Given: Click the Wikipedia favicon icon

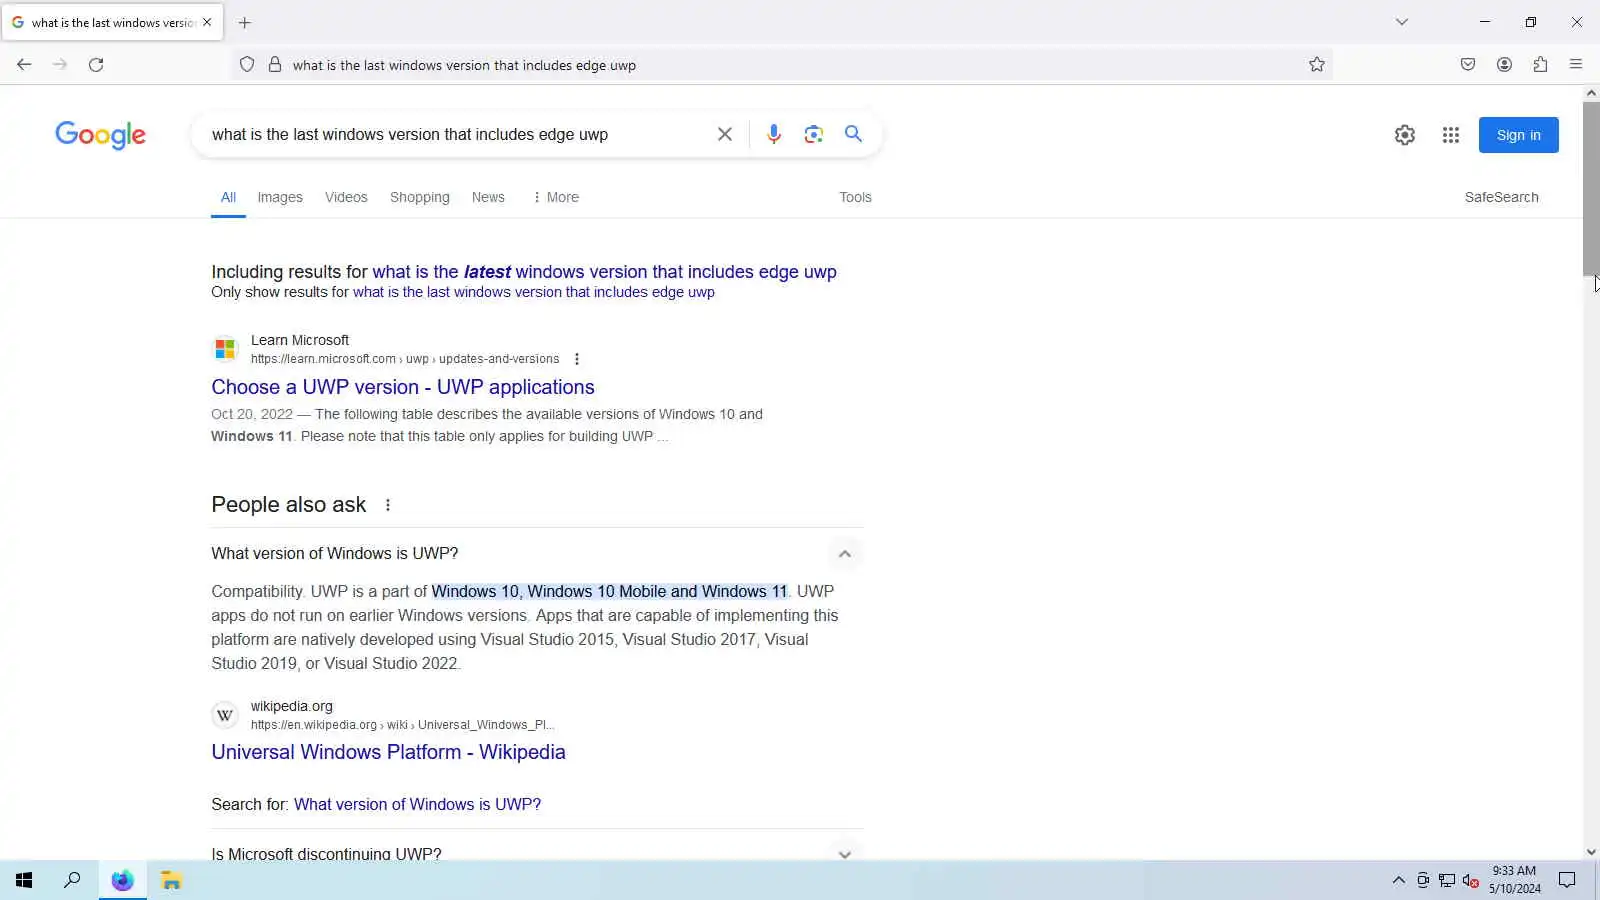Looking at the screenshot, I should 225,715.
